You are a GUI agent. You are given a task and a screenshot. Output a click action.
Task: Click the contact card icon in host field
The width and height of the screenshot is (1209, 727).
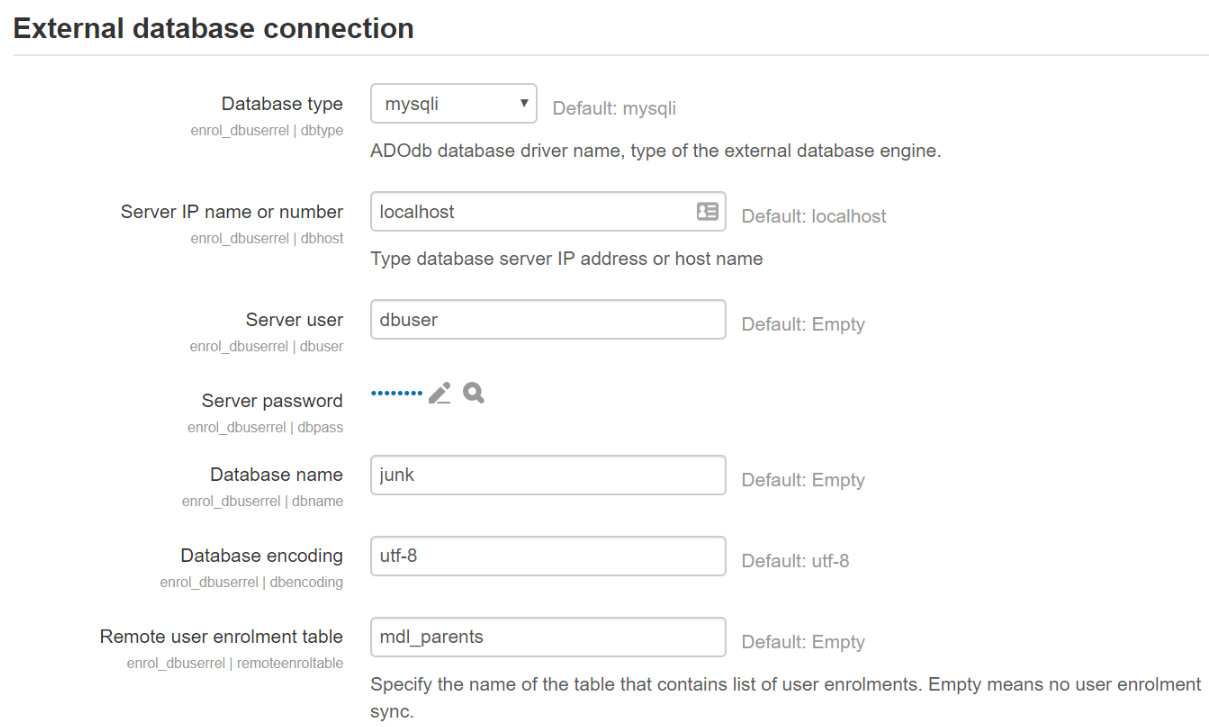707,212
